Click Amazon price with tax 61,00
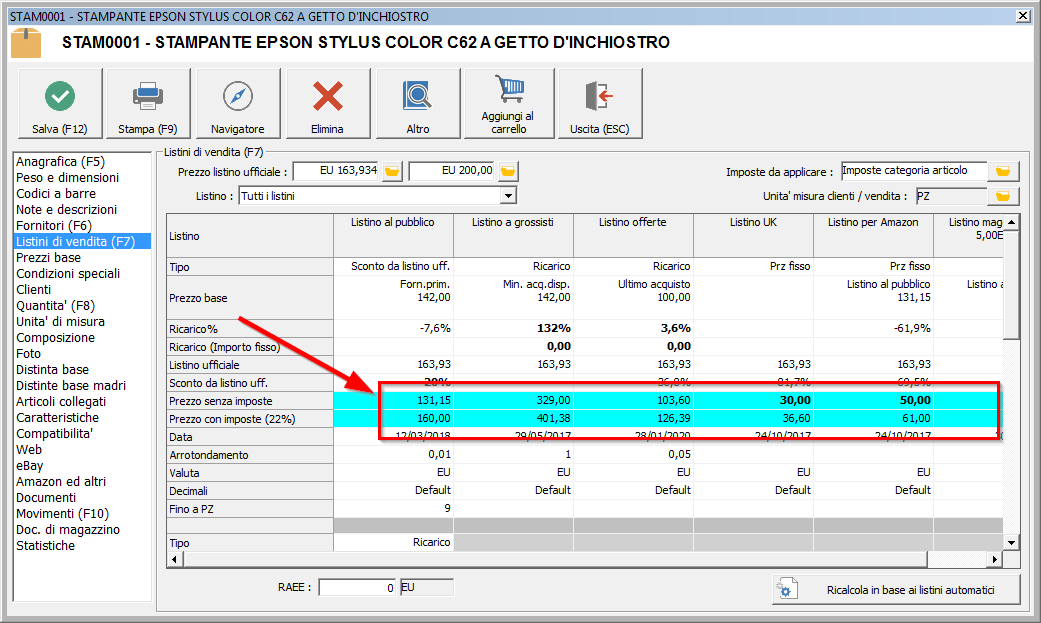 point(874,418)
